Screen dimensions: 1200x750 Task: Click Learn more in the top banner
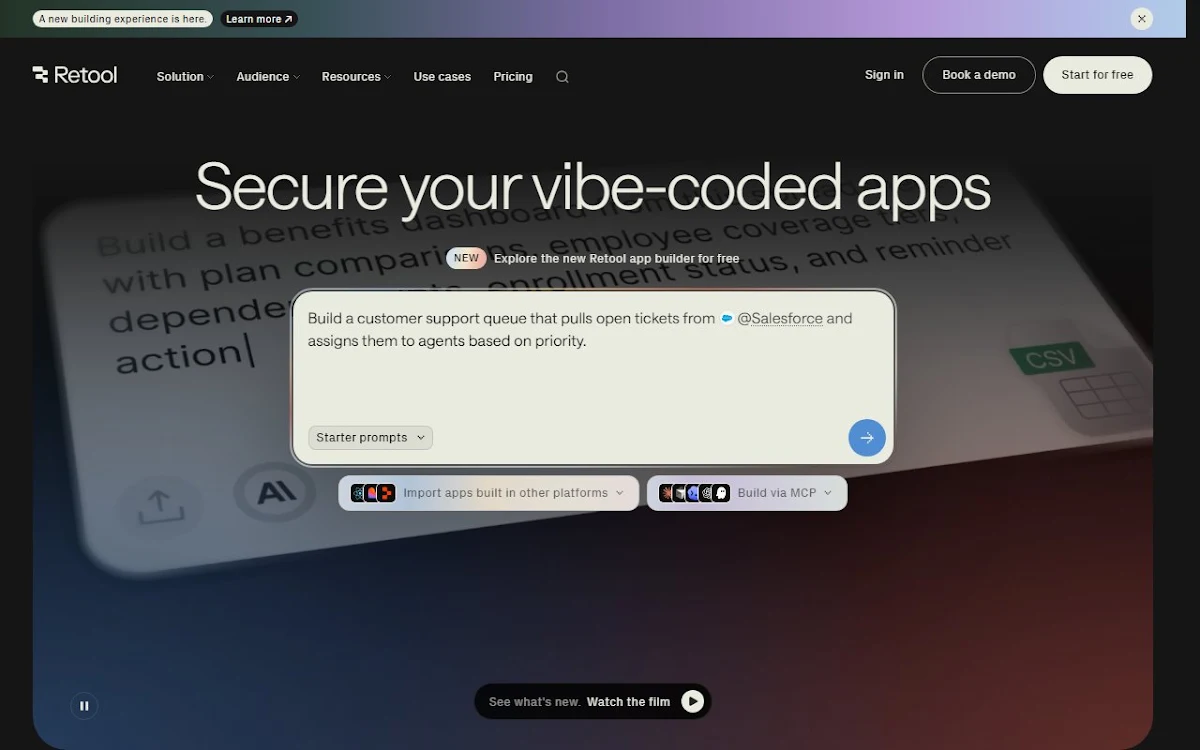click(x=259, y=19)
